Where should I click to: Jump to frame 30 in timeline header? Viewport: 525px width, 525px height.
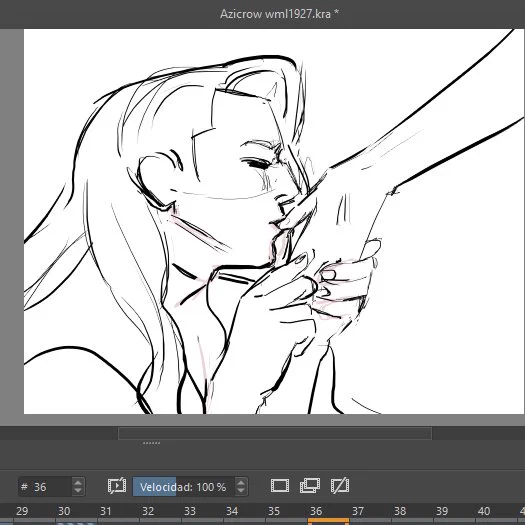tap(64, 511)
